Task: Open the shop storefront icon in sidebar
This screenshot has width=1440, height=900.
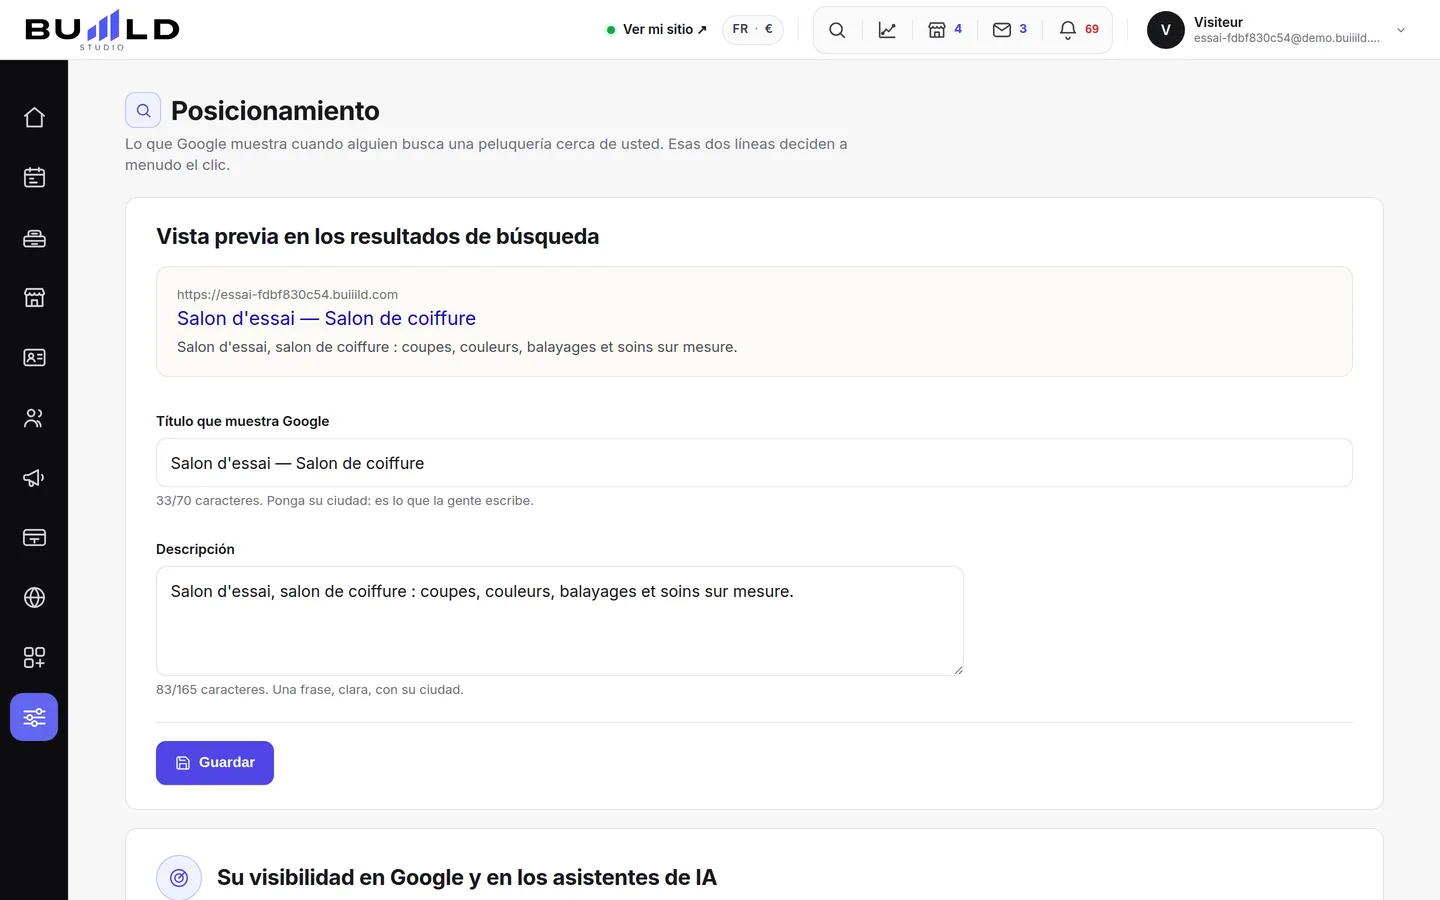Action: [34, 298]
